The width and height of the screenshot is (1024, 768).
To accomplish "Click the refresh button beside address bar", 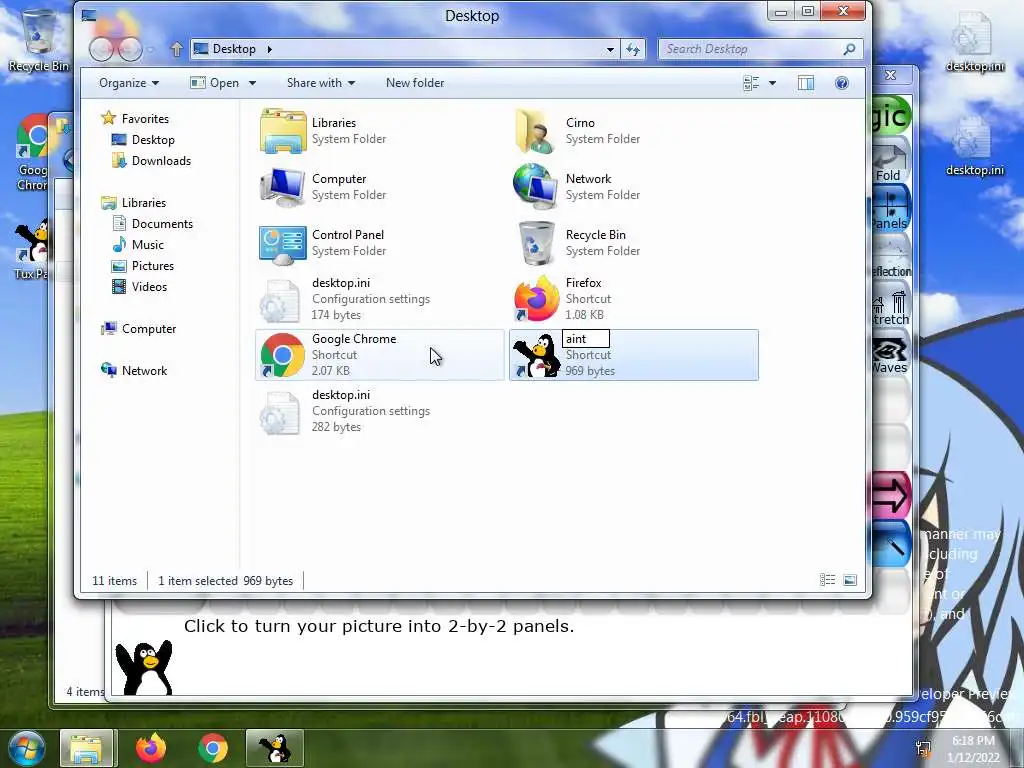I will [x=633, y=49].
